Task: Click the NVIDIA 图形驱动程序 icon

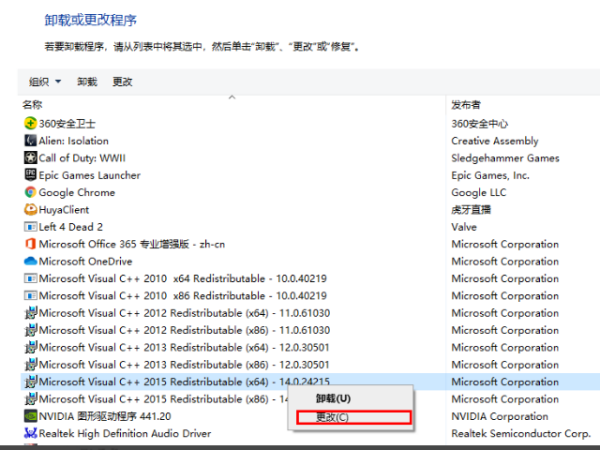Action: click(x=30, y=416)
